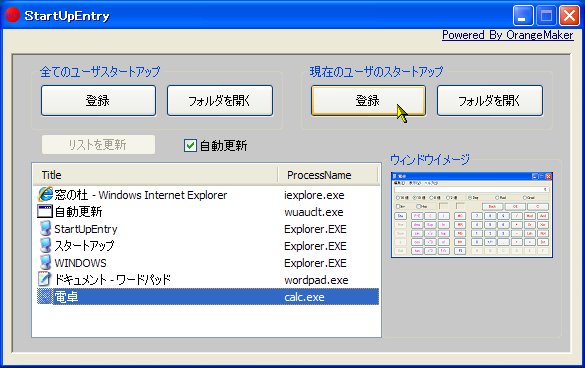585x368 pixels.
Task: Click the computer icon beside スタートアップ row
Action: pyautogui.click(x=45, y=246)
